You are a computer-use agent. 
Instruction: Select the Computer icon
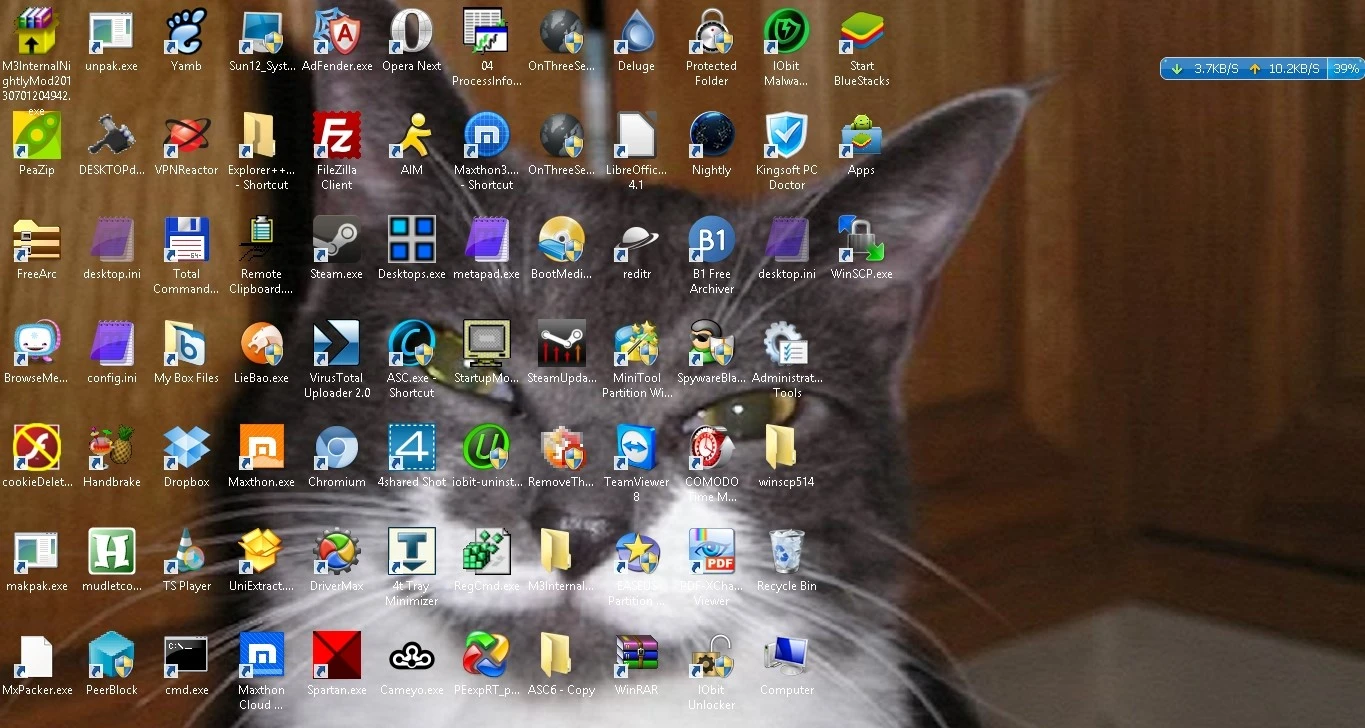tap(787, 655)
